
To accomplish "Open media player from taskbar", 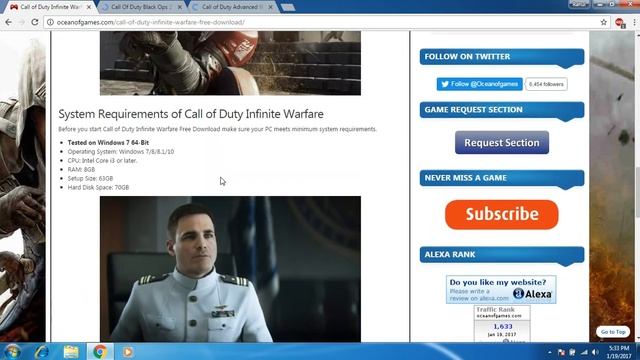I will click(127, 352).
